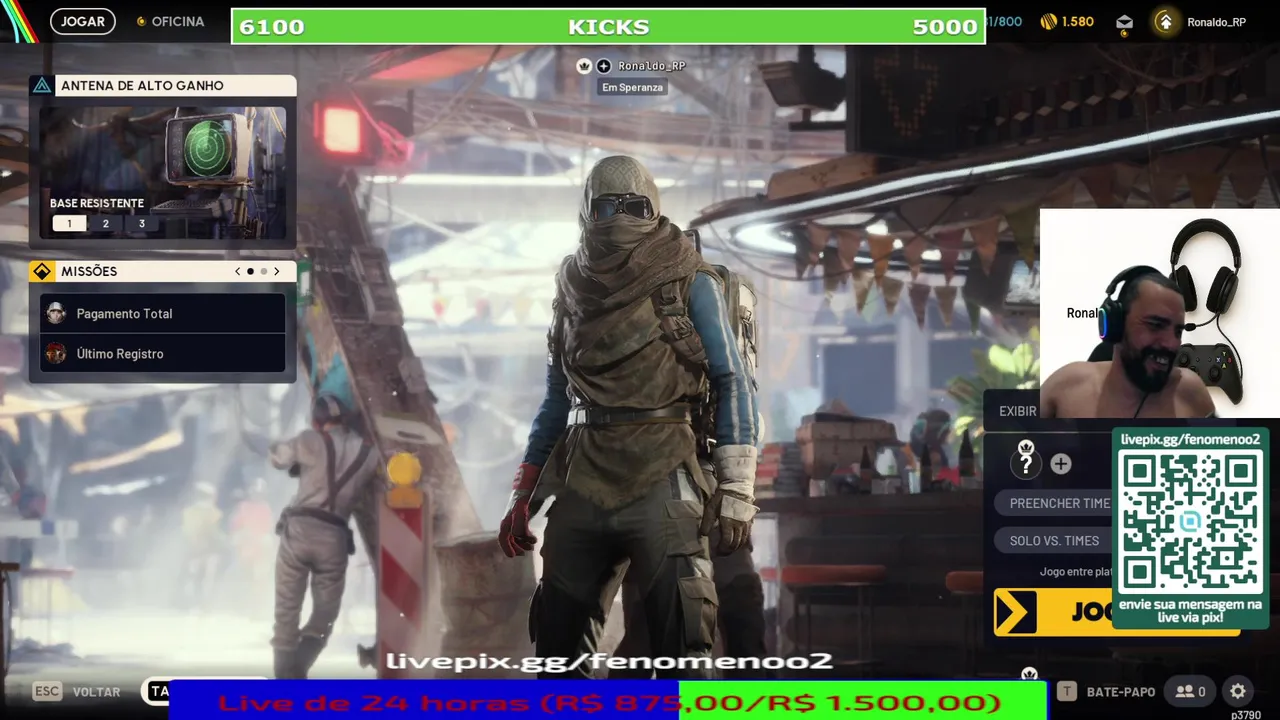
Task: Click the player level arrow badge icon
Action: pos(1165,21)
